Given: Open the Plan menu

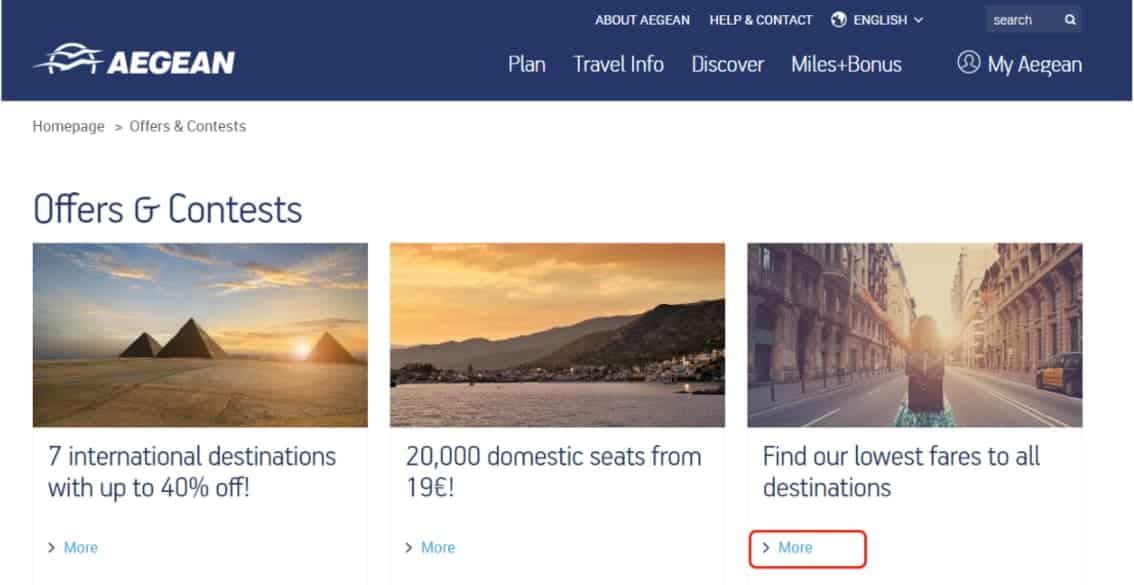Looking at the screenshot, I should pos(526,64).
